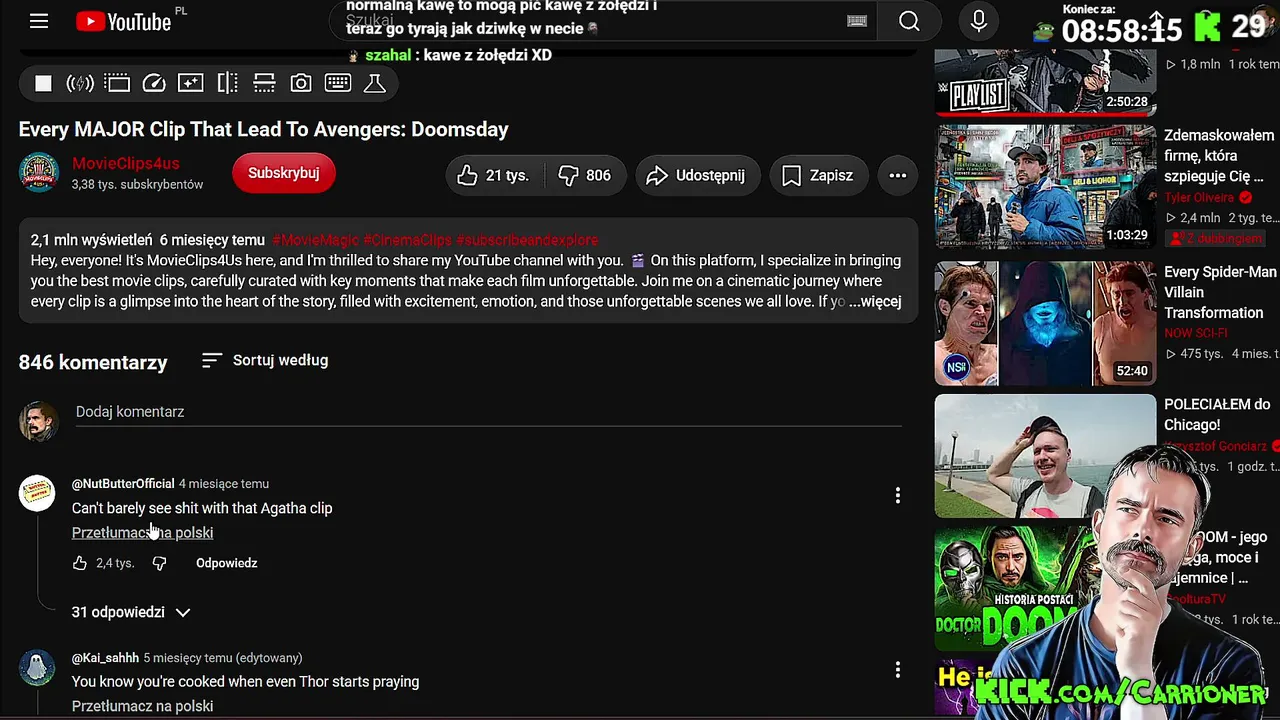Open the Doctor Doom Historia Postaci thumbnail
1280x720 pixels.
click(1020, 589)
